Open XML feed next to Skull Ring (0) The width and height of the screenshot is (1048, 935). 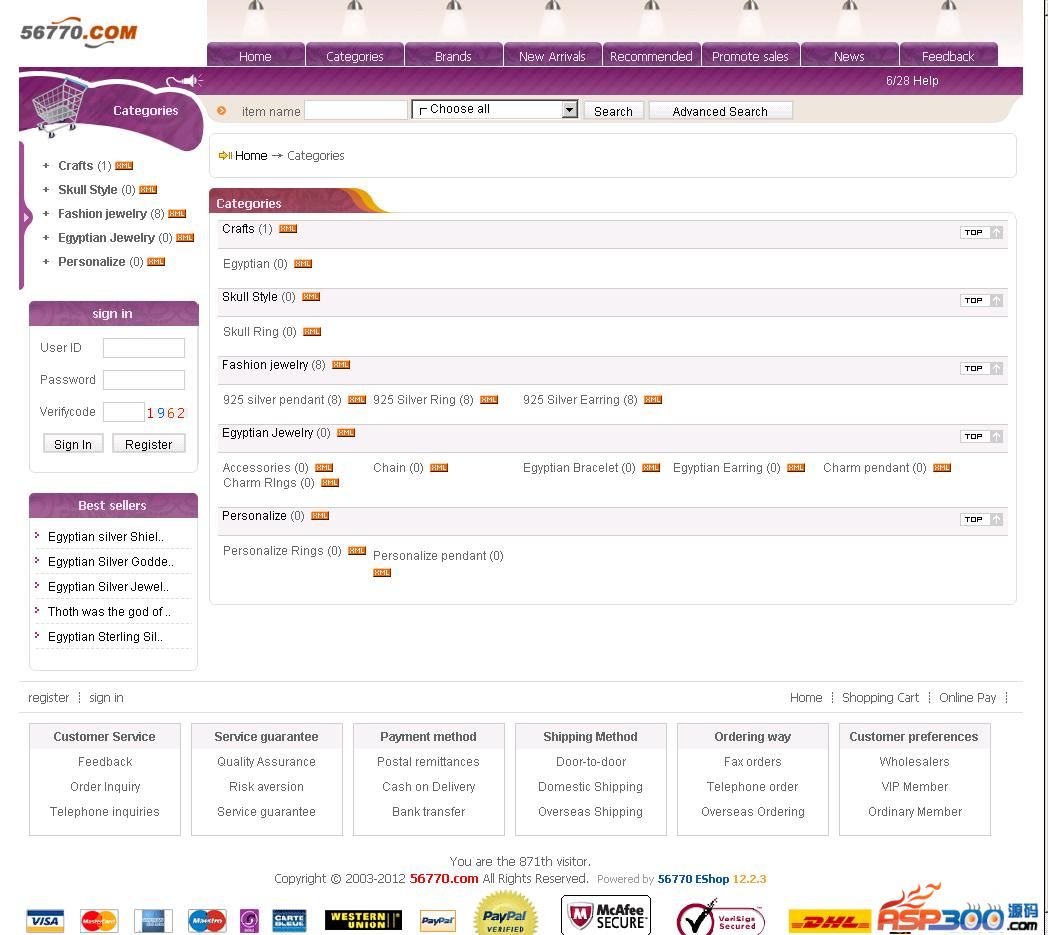point(312,332)
